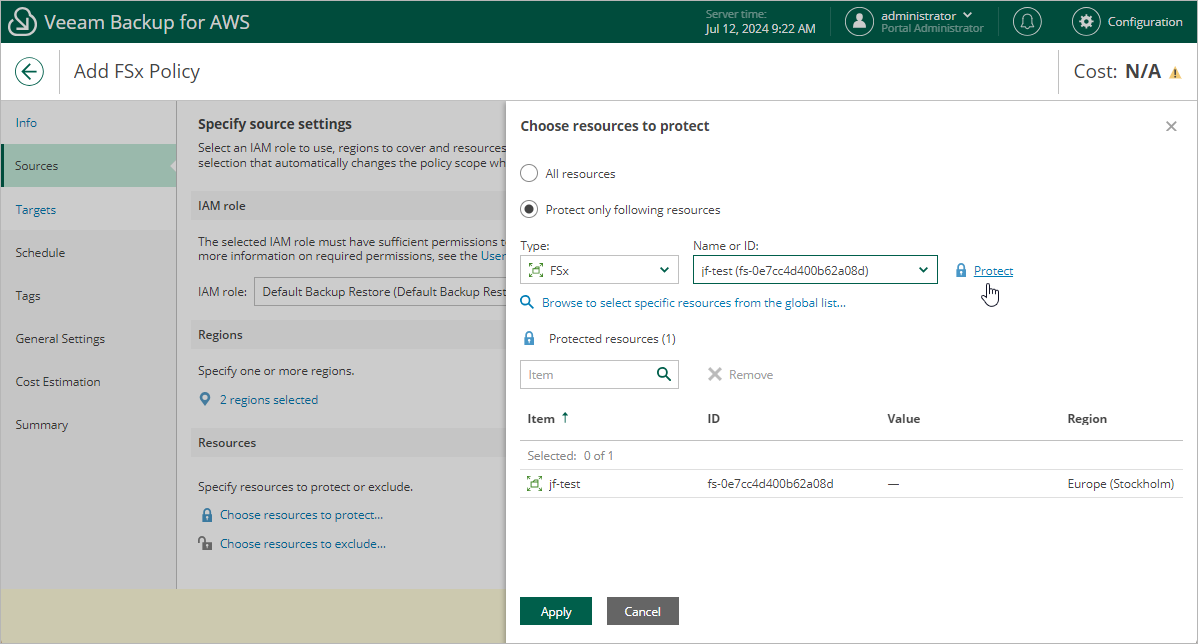Go to the Sources step

click(89, 166)
